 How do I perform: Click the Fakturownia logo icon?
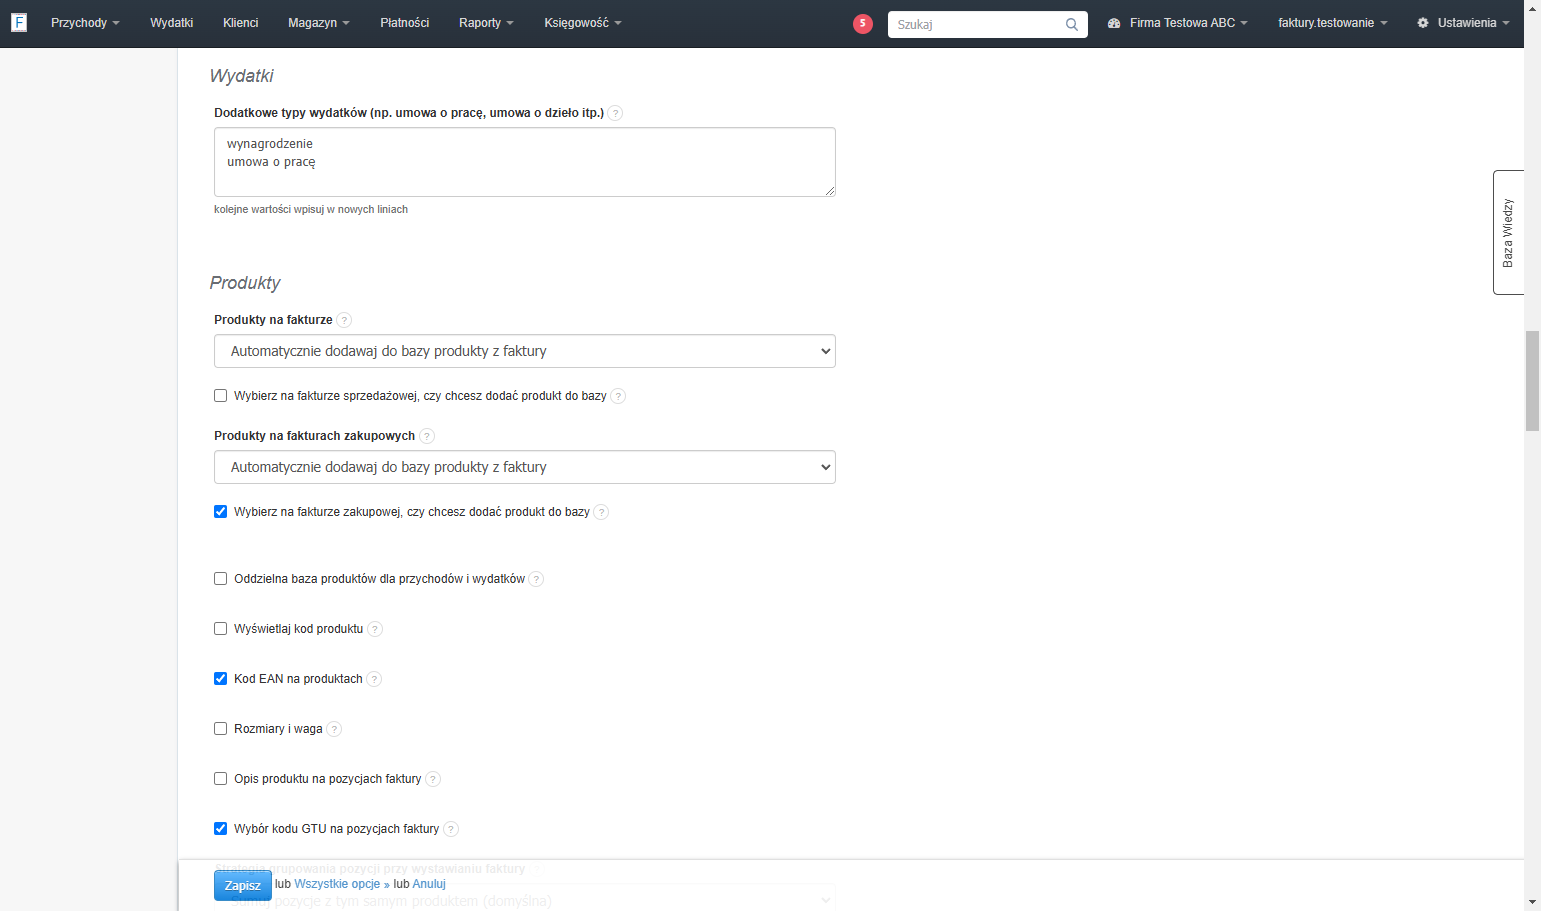[x=19, y=22]
